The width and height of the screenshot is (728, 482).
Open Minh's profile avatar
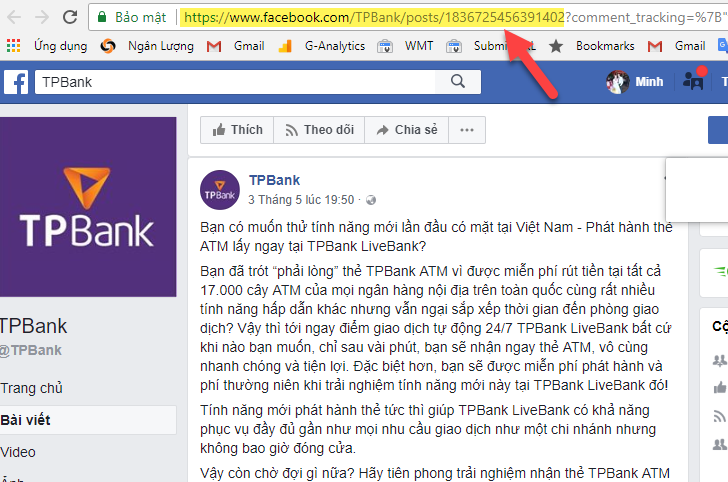[618, 82]
